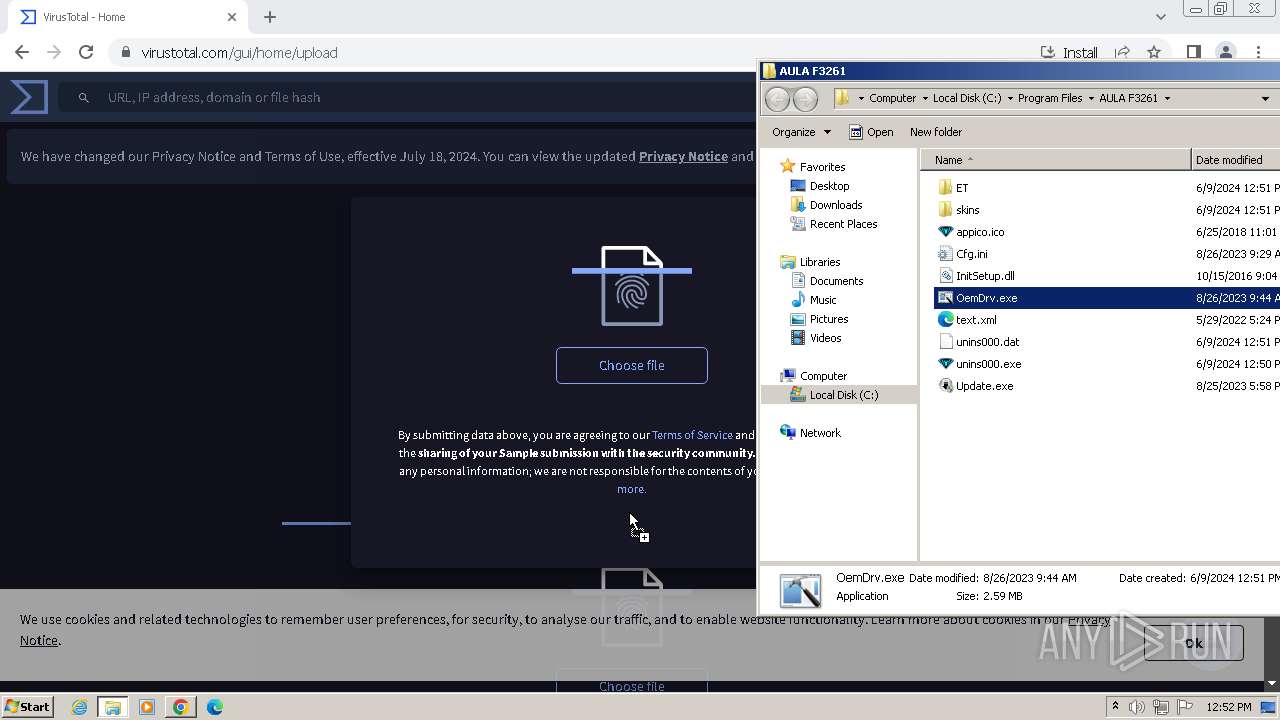
Task: Open Internet Explorer from the taskbar
Action: (x=79, y=707)
